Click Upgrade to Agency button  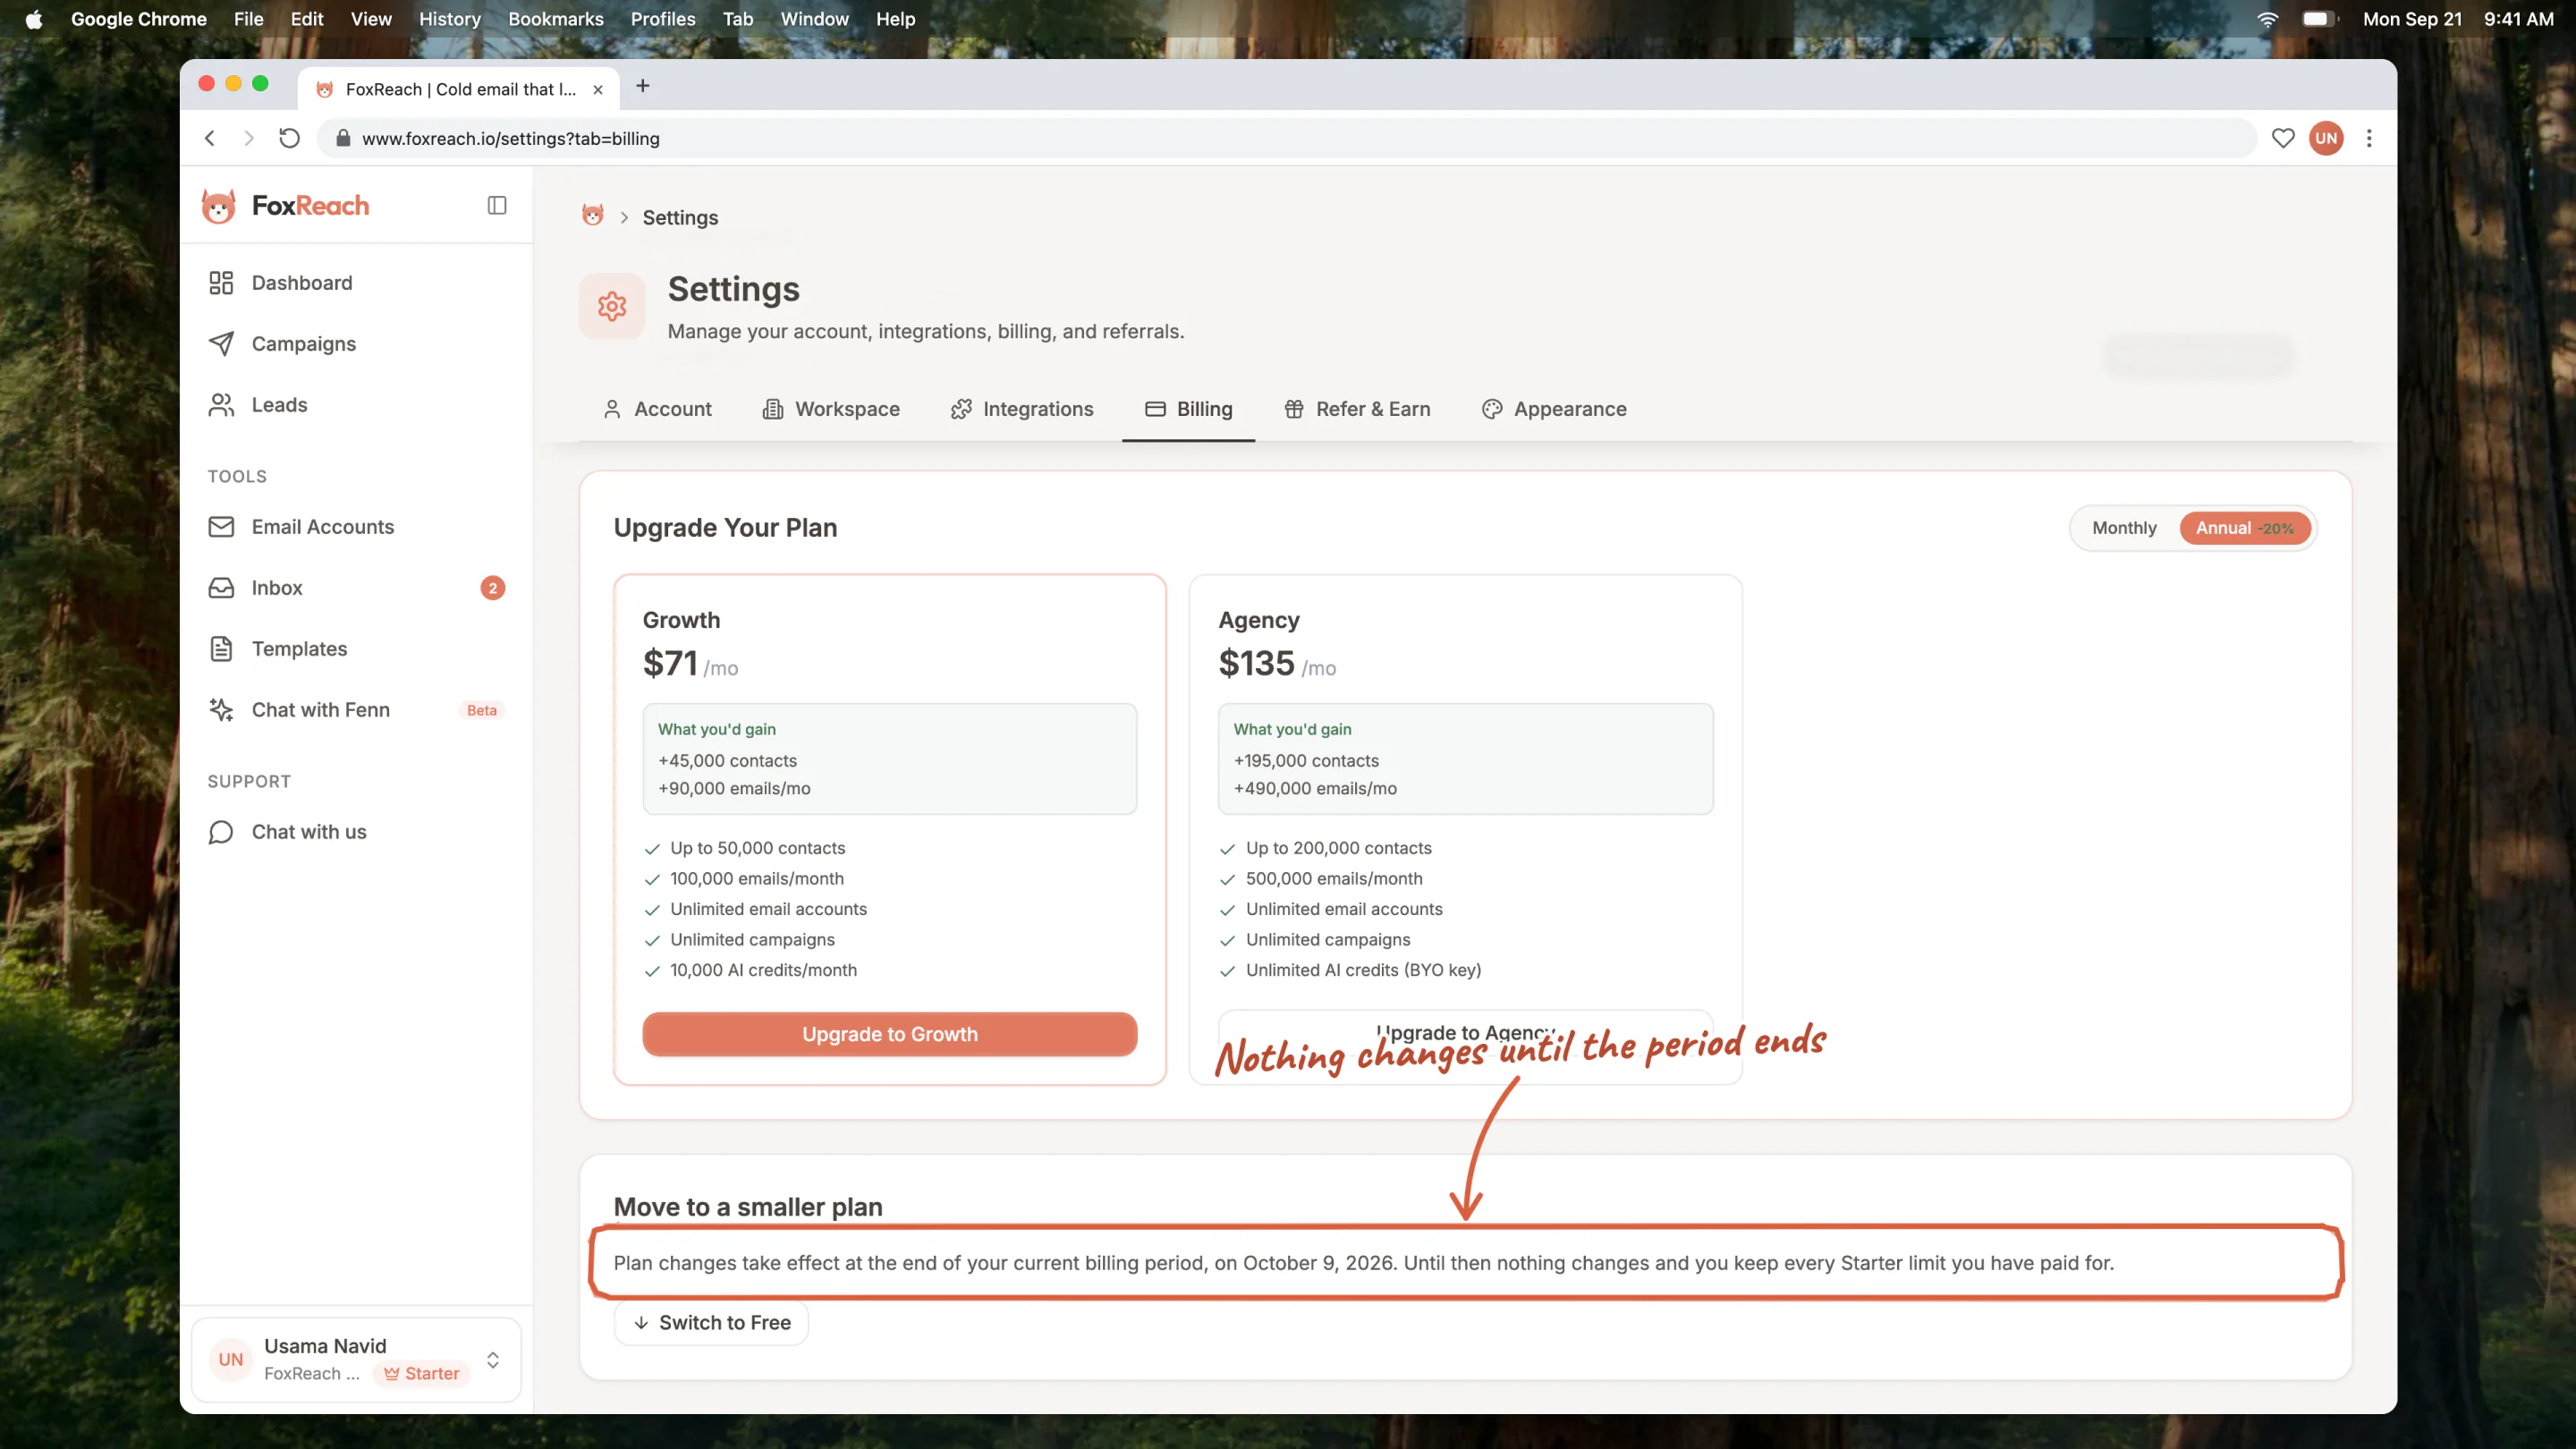[1465, 1032]
